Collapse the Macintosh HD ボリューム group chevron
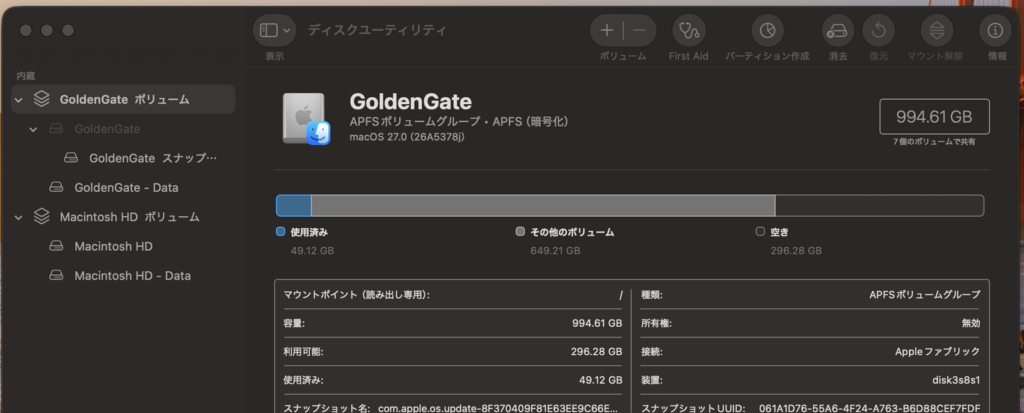Image resolution: width=1024 pixels, height=413 pixels. [18, 217]
